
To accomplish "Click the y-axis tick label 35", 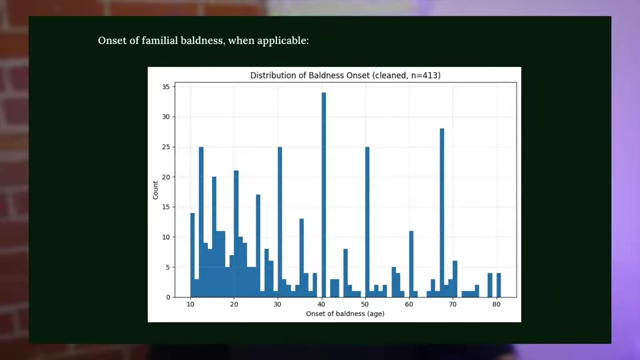I will click(x=166, y=87).
